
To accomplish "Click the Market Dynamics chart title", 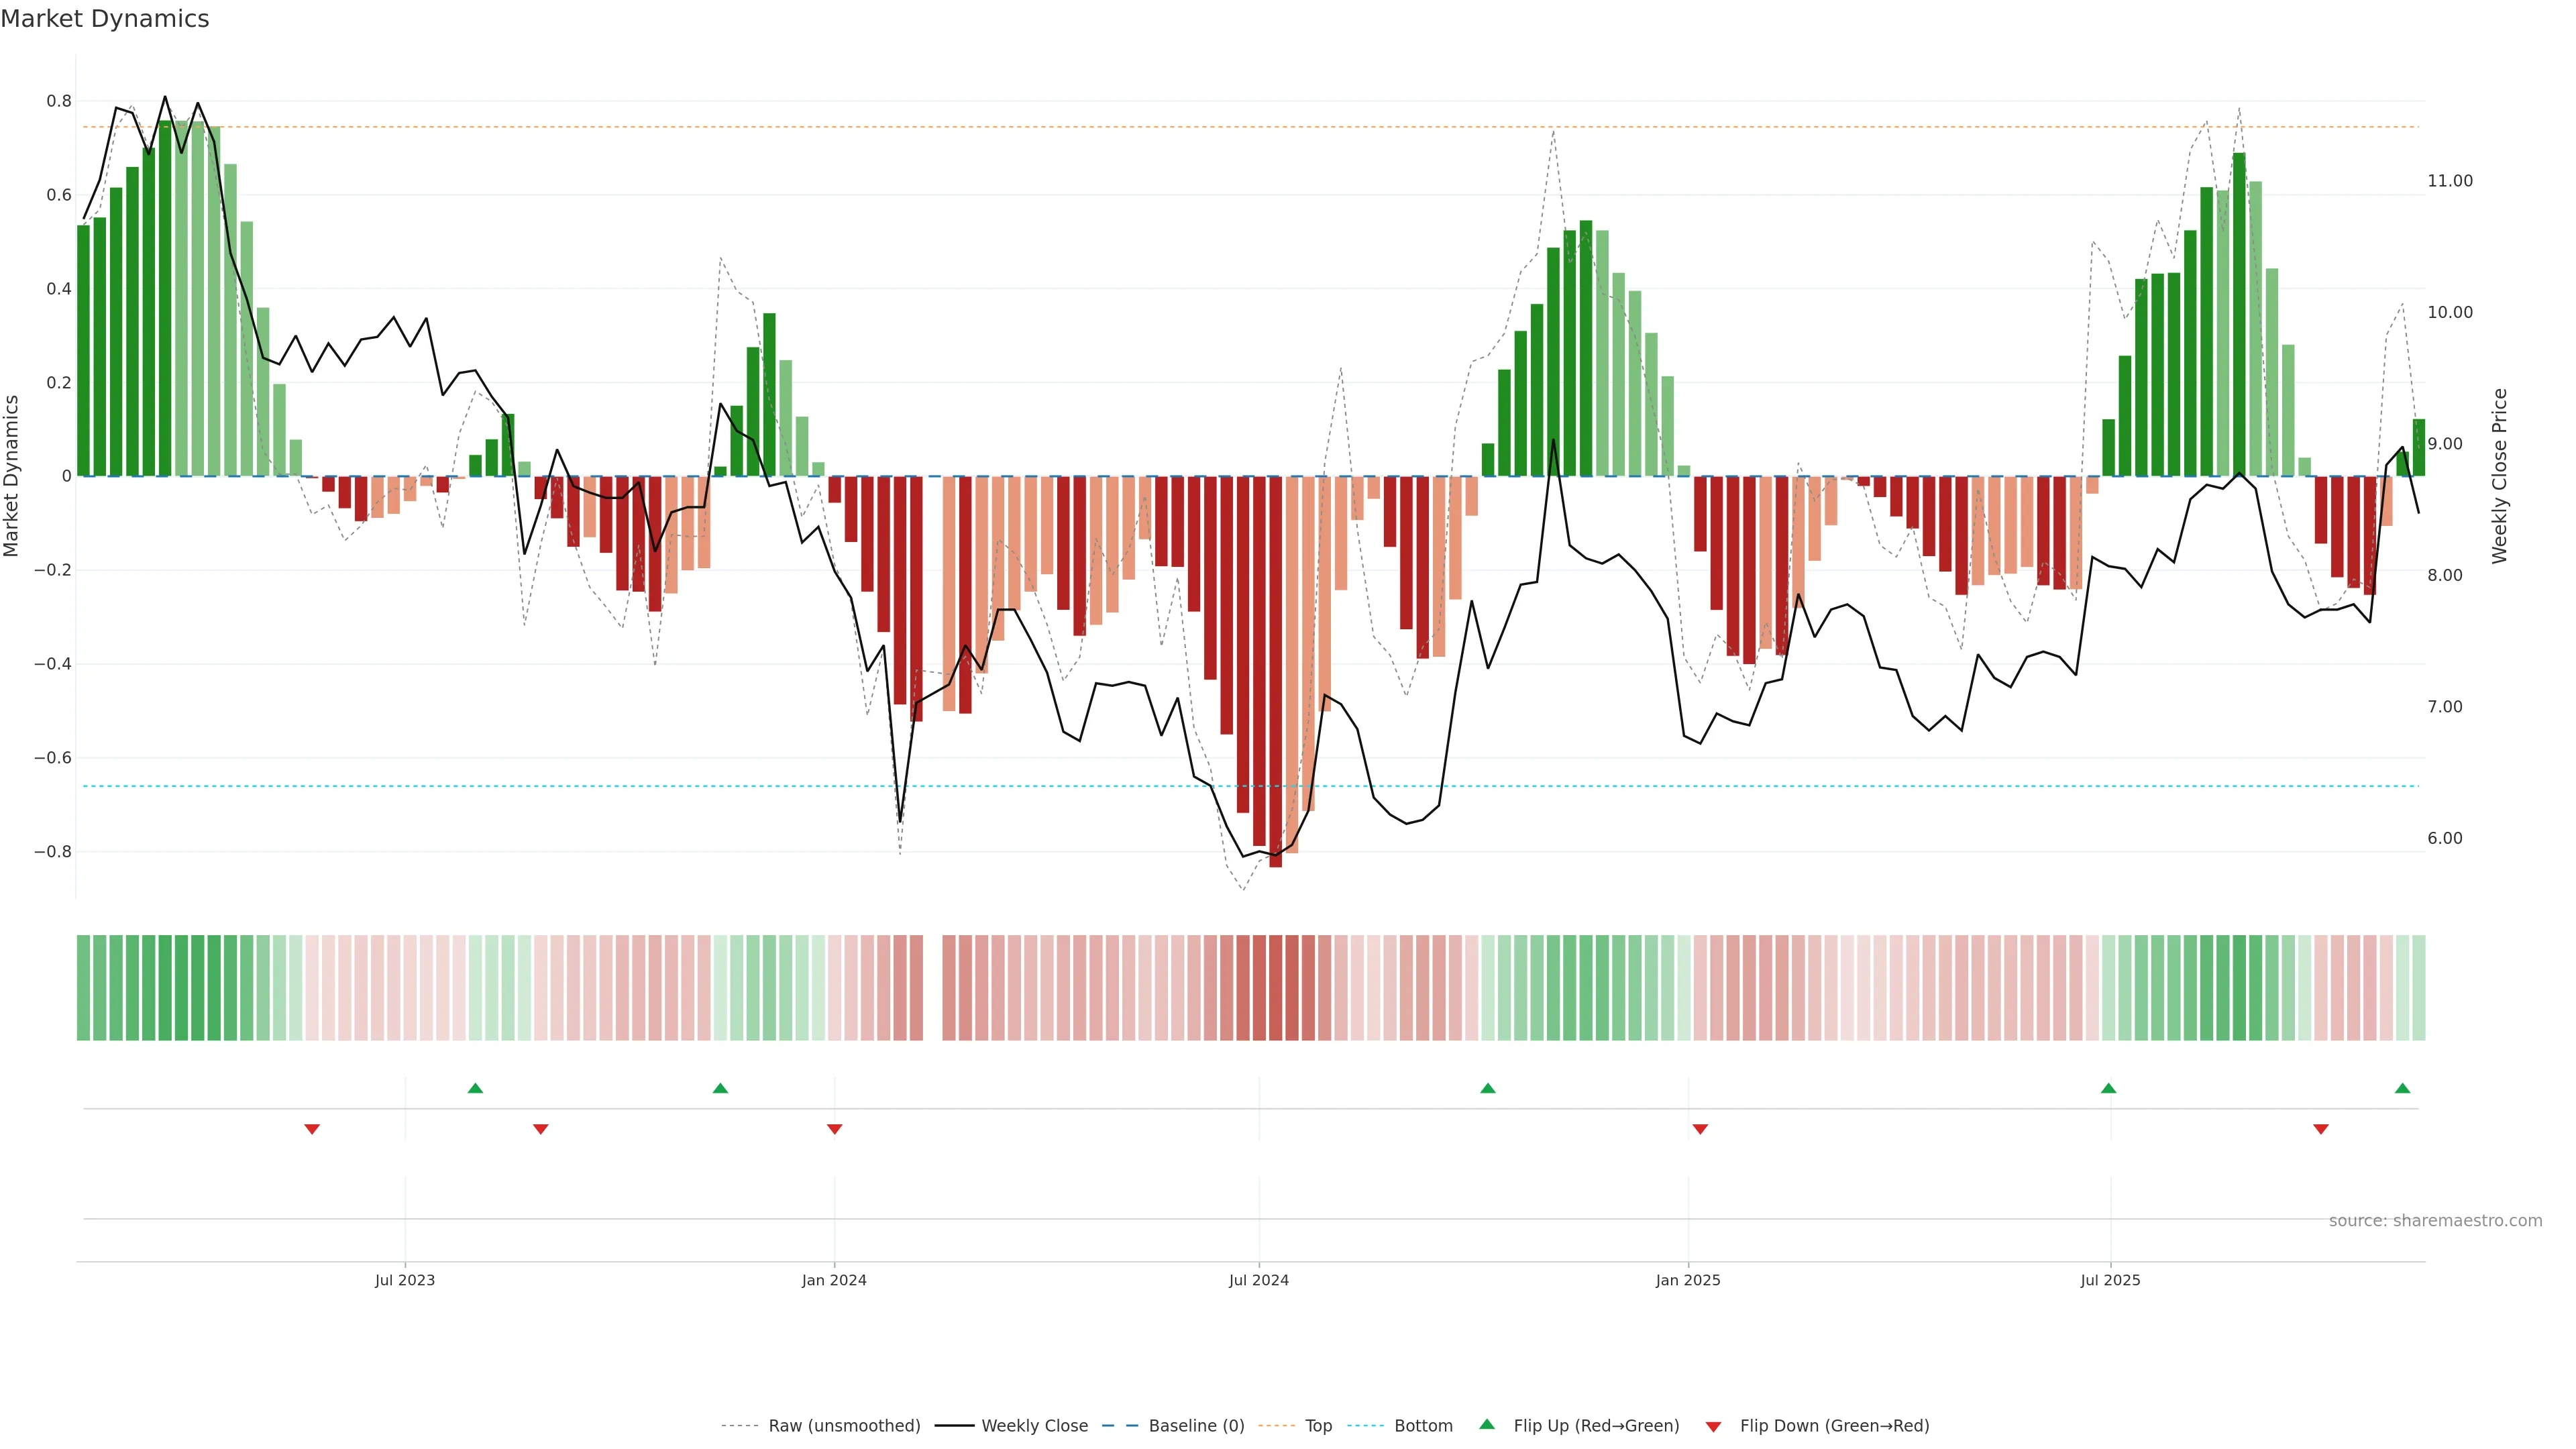I will click(105, 19).
